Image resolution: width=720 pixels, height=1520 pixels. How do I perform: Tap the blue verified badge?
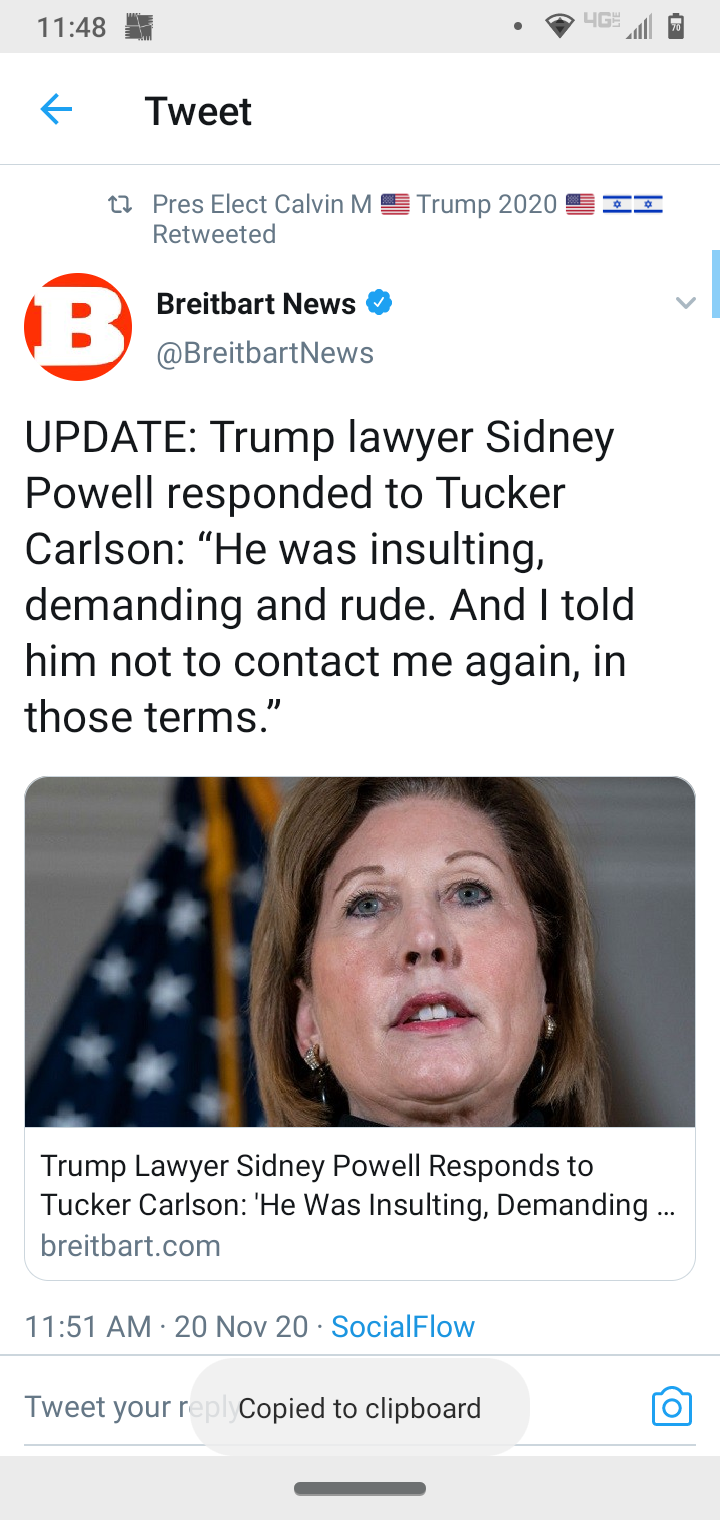coord(379,302)
